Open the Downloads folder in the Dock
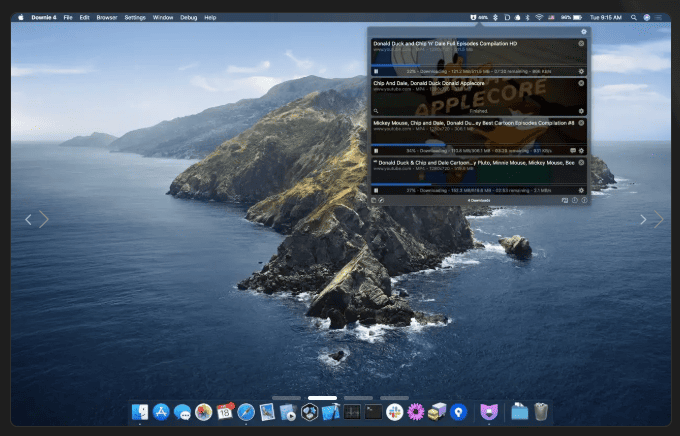 pyautogui.click(x=519, y=412)
